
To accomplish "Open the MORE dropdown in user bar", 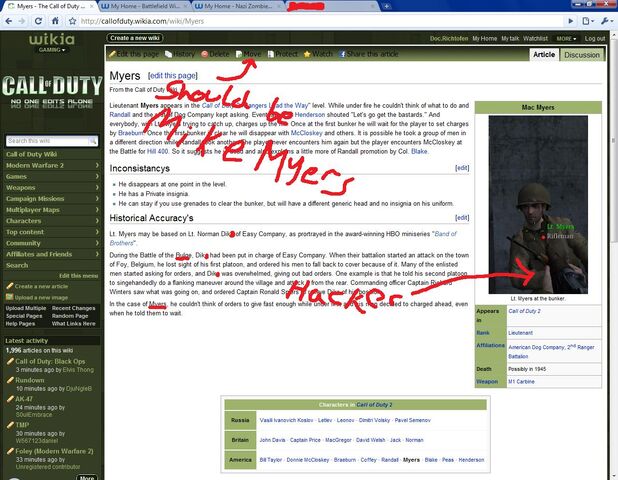I will (x=566, y=39).
